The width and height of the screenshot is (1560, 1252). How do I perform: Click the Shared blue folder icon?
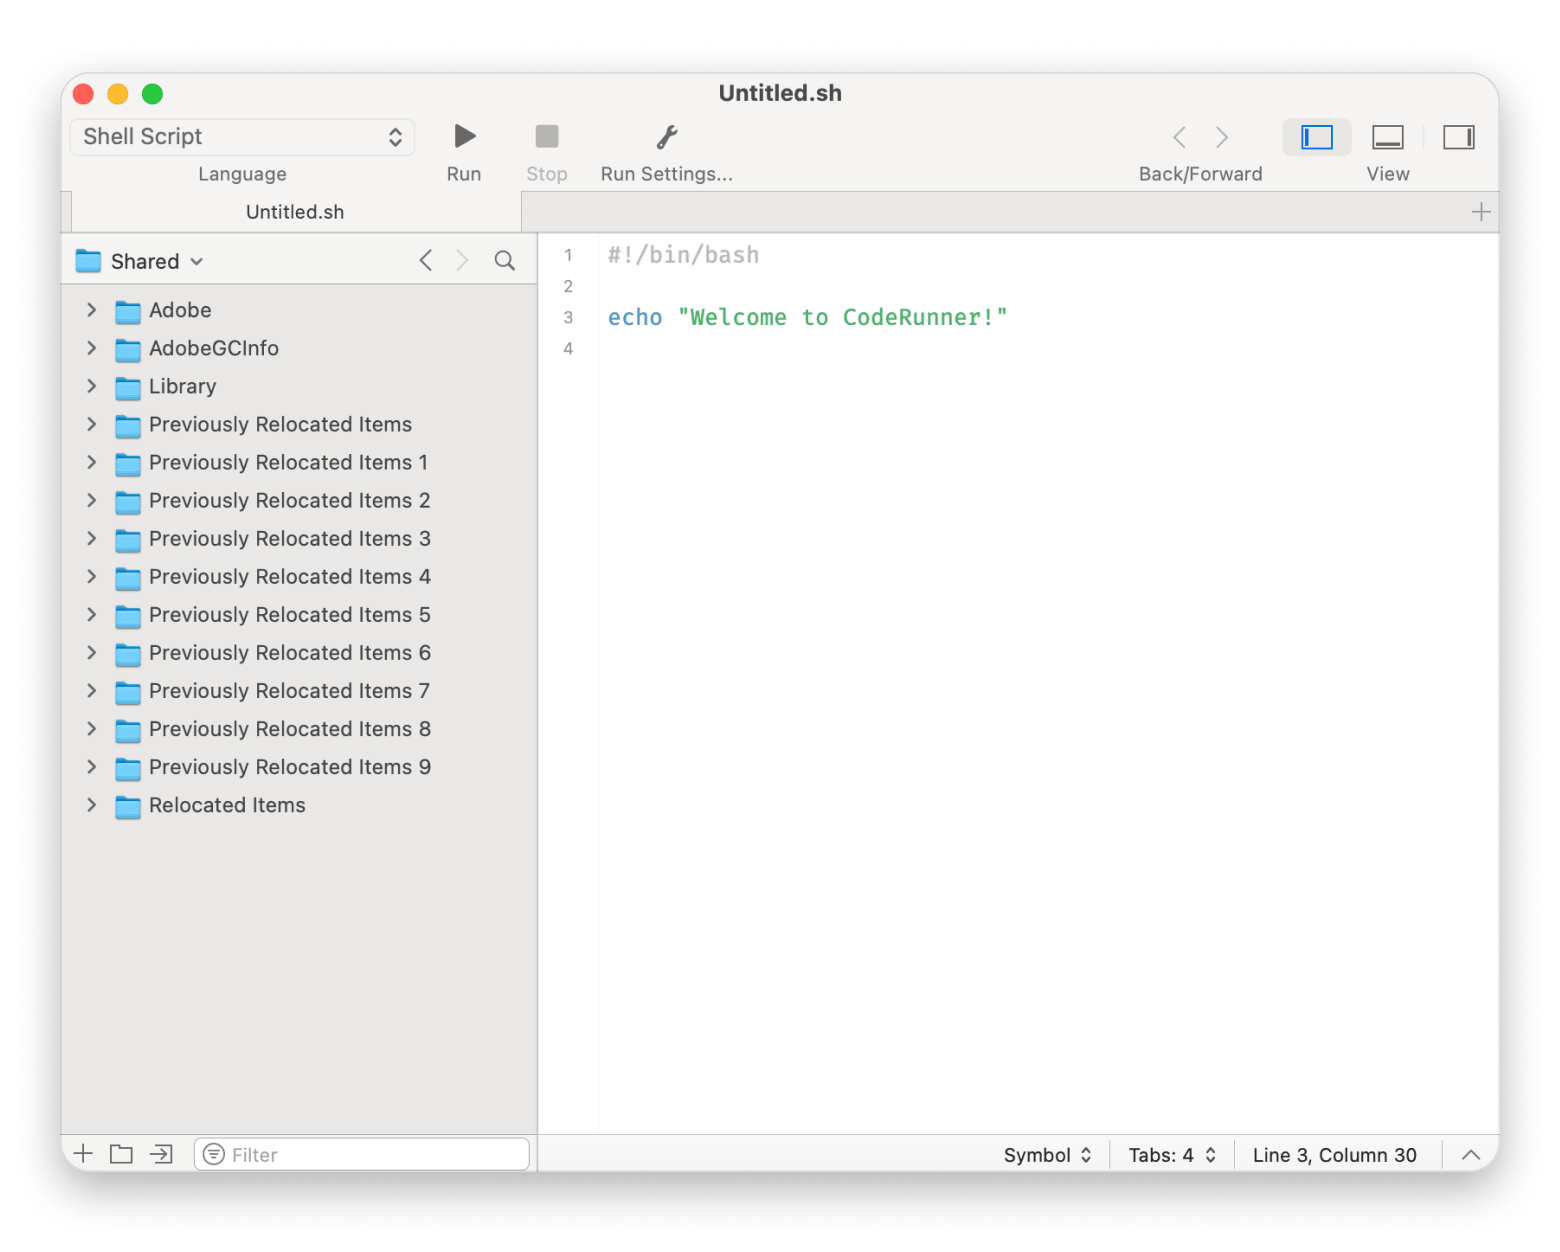click(89, 261)
